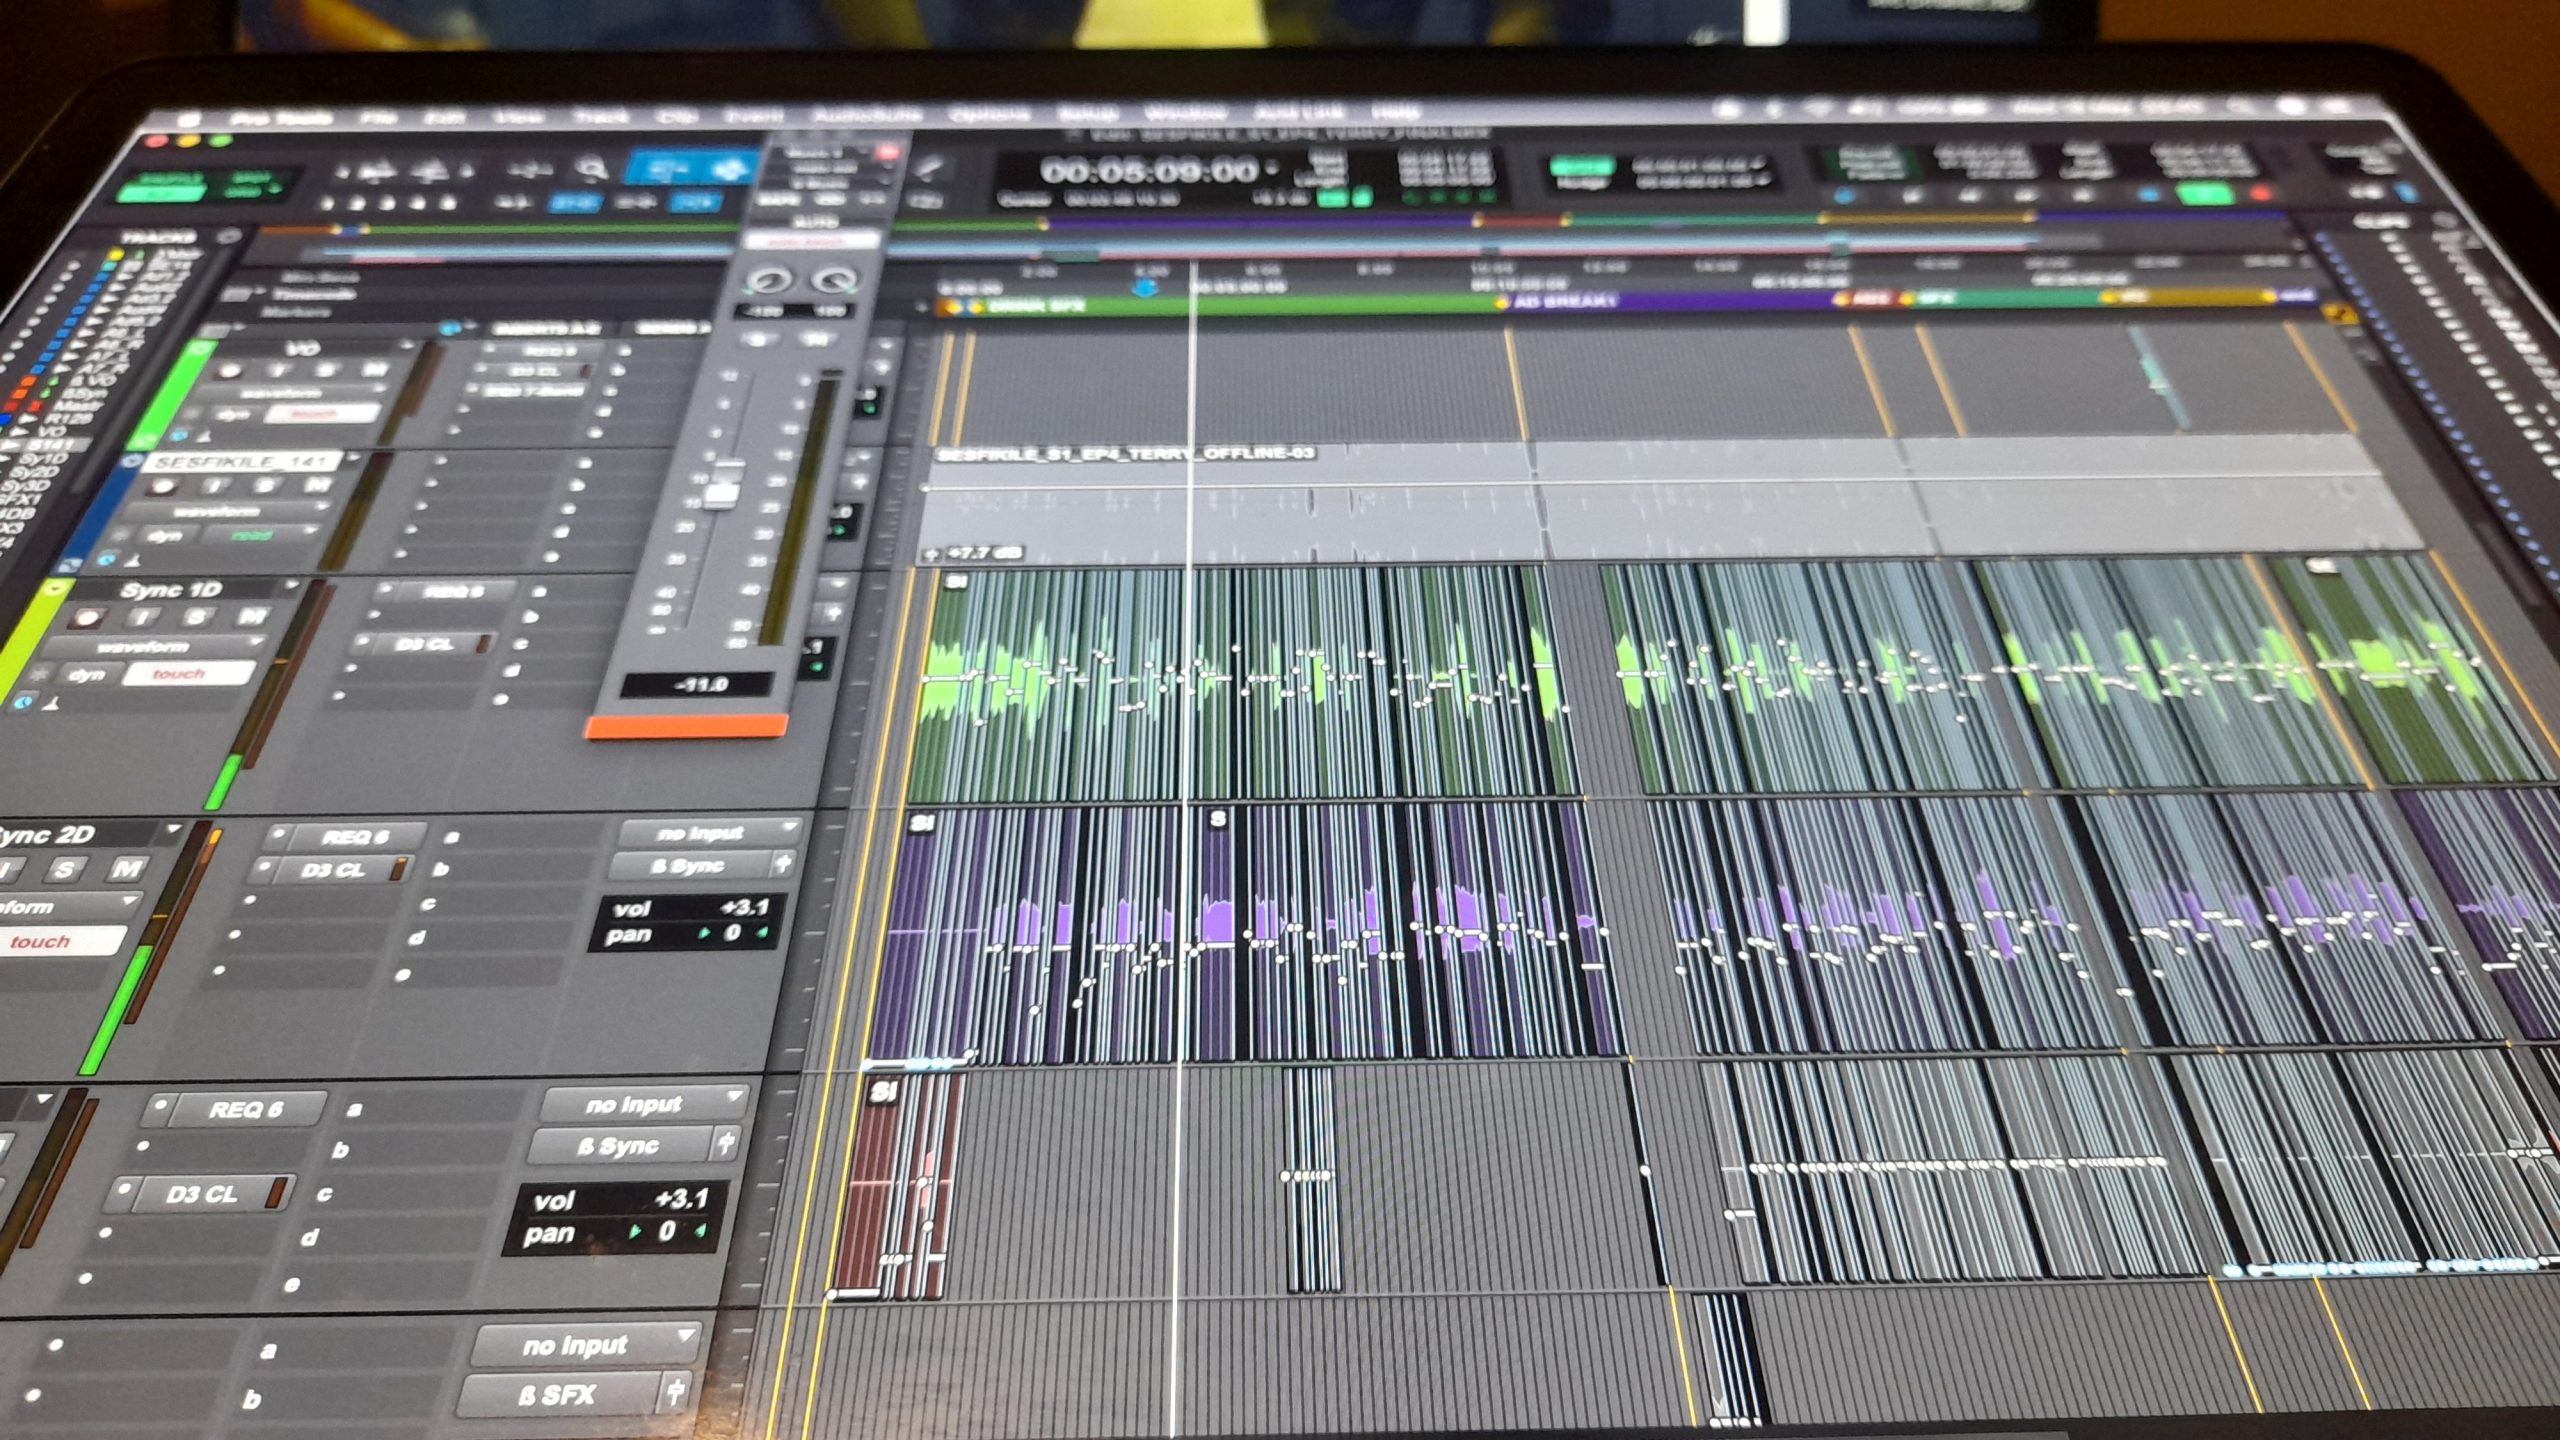Click the Pencil tool icon
This screenshot has height=1440, width=2560.
928,170
